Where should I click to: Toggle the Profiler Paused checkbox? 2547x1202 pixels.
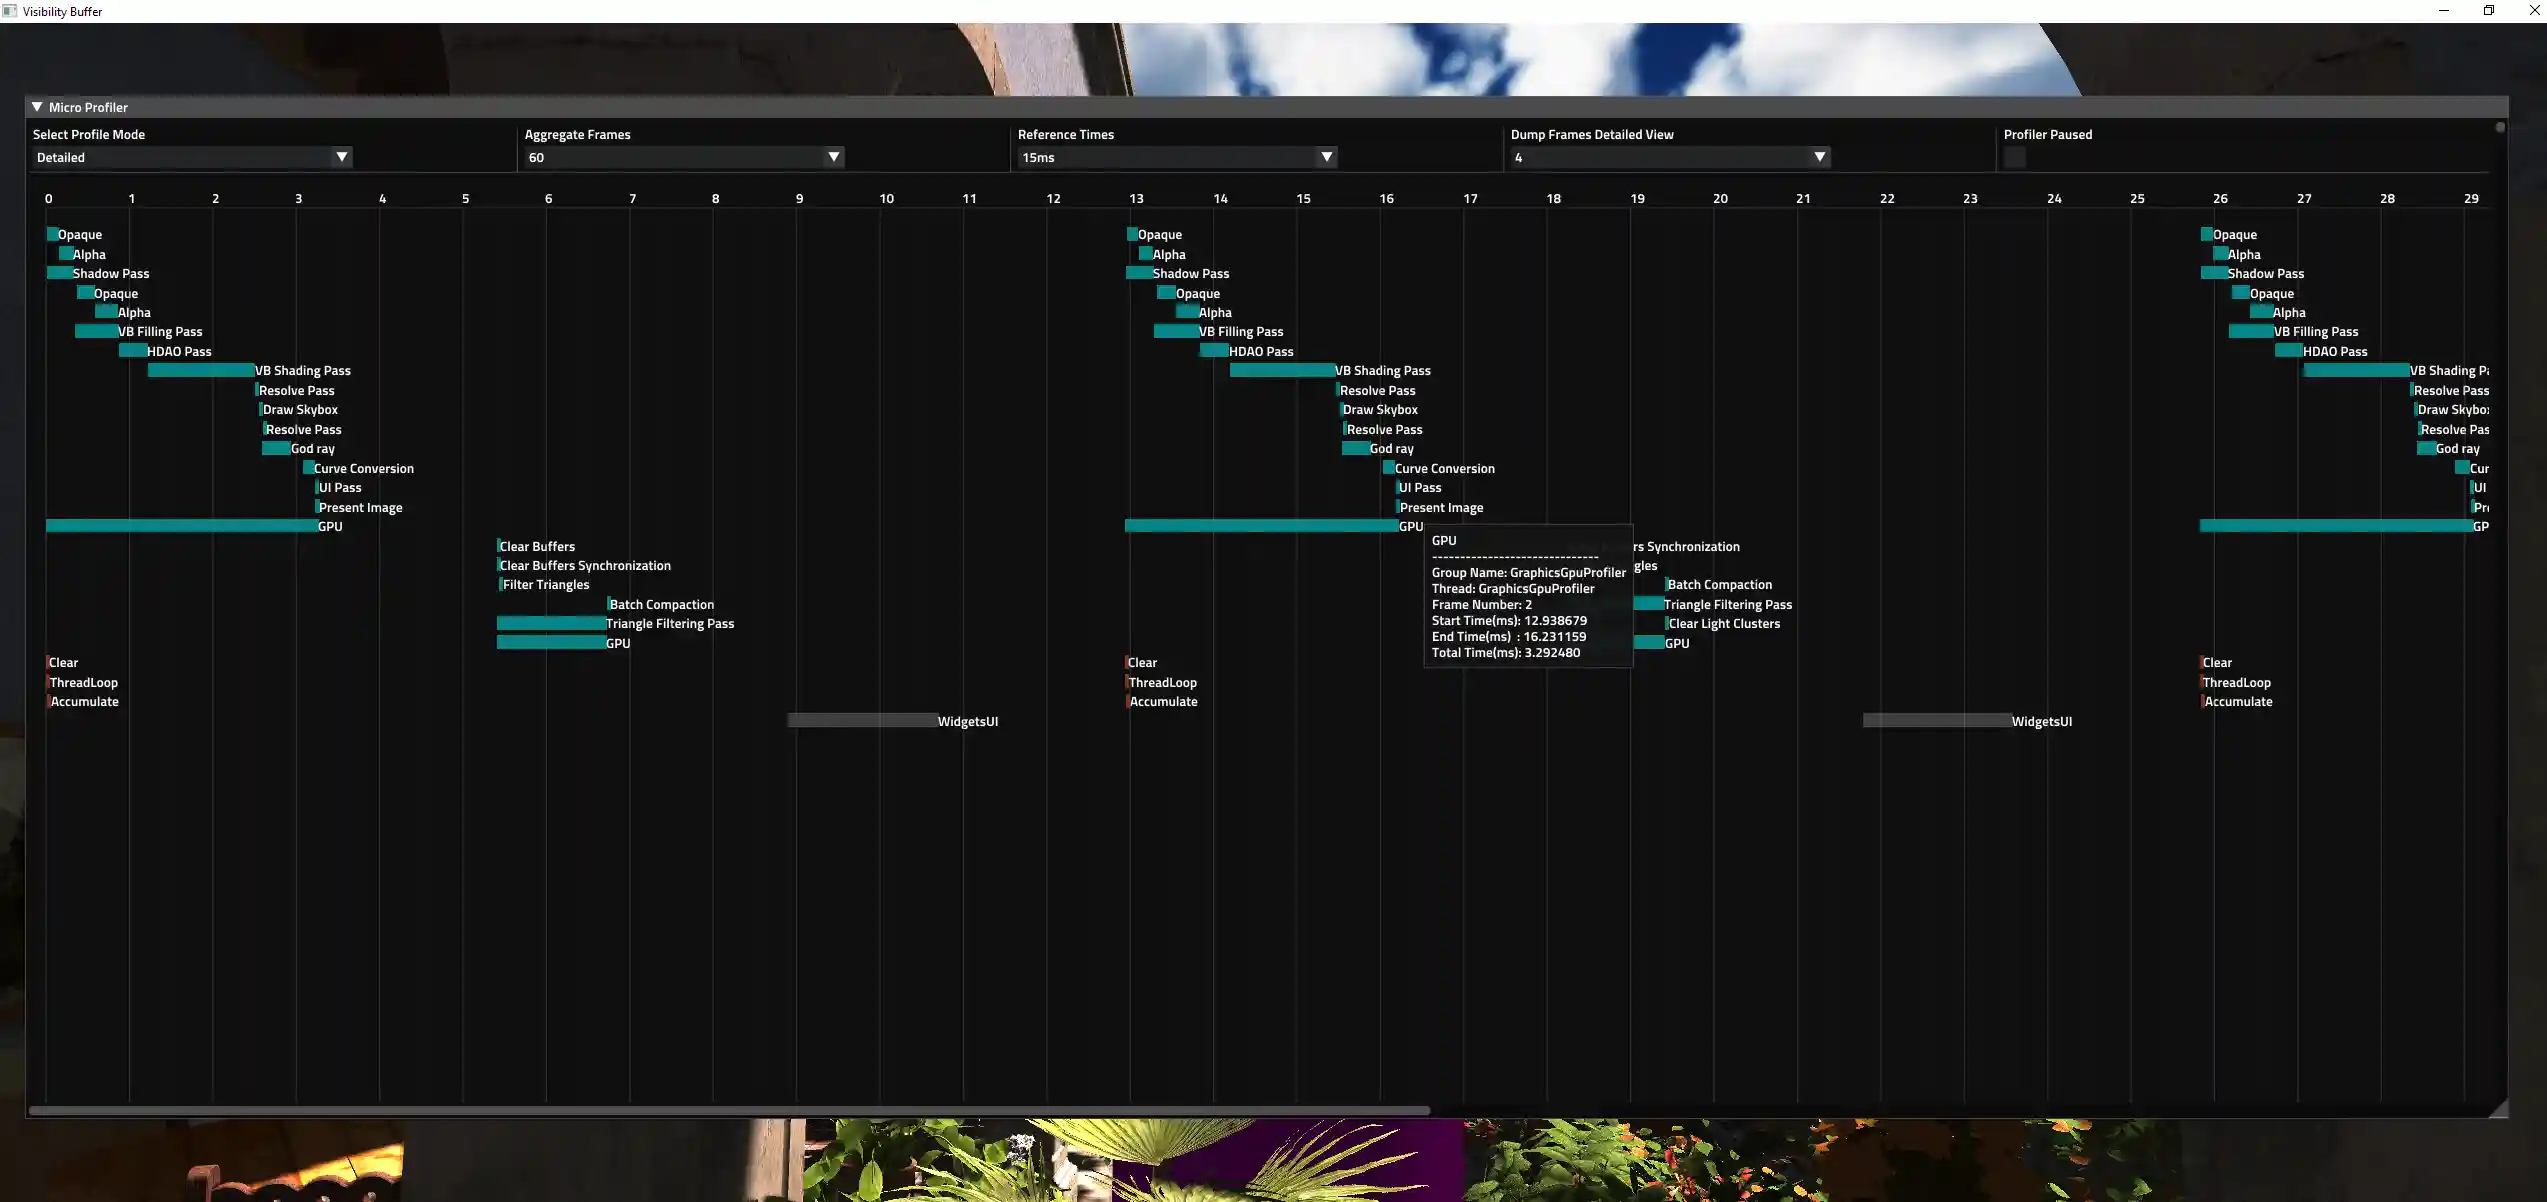[x=2015, y=157]
